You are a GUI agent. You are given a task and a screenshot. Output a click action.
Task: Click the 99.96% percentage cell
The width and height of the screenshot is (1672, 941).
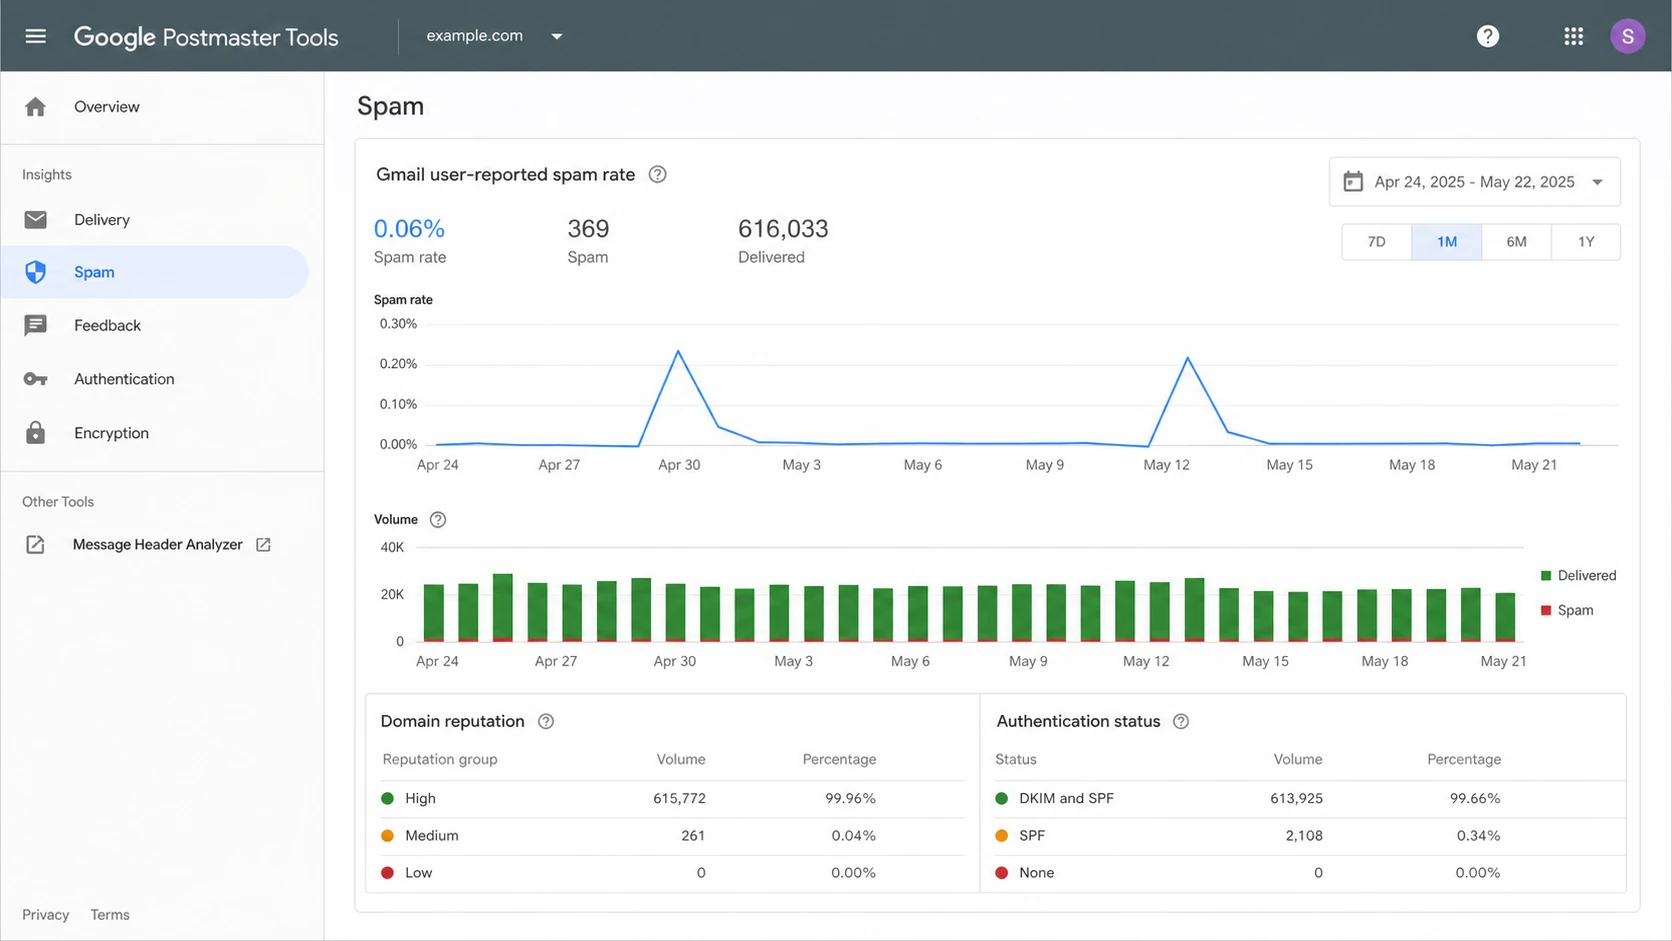[x=851, y=799]
